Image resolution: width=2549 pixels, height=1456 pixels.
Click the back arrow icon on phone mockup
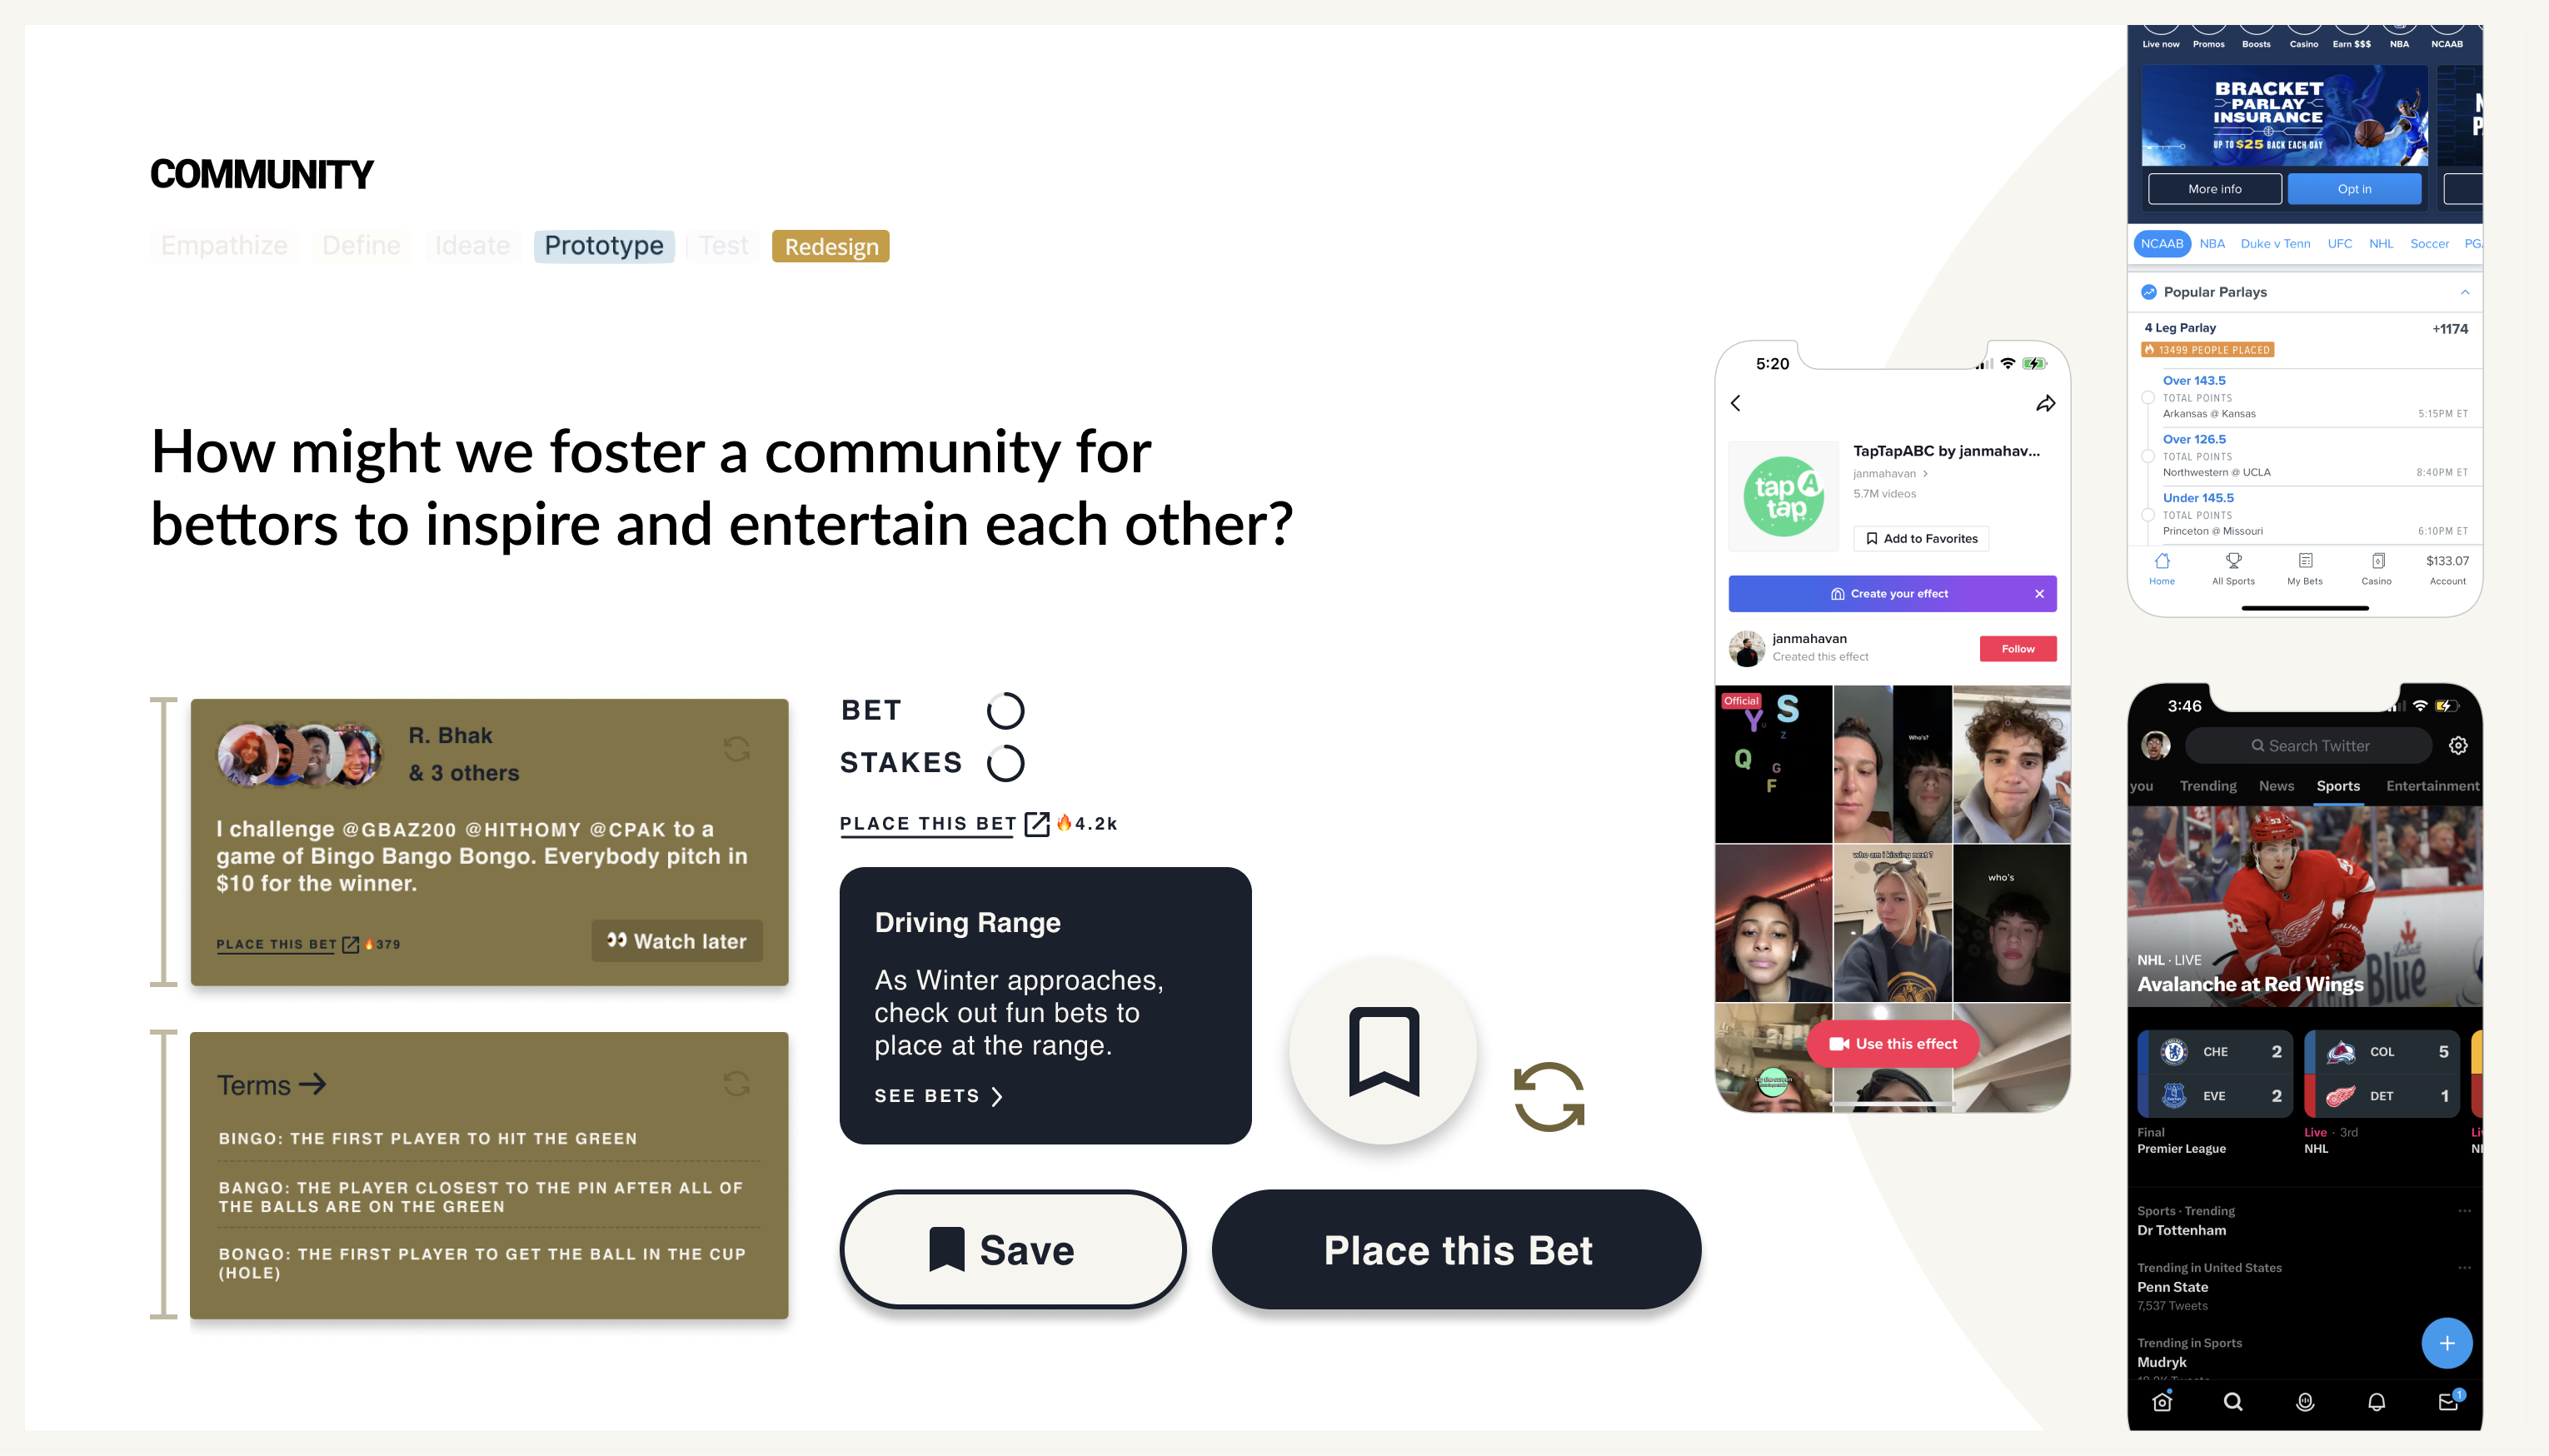1735,402
